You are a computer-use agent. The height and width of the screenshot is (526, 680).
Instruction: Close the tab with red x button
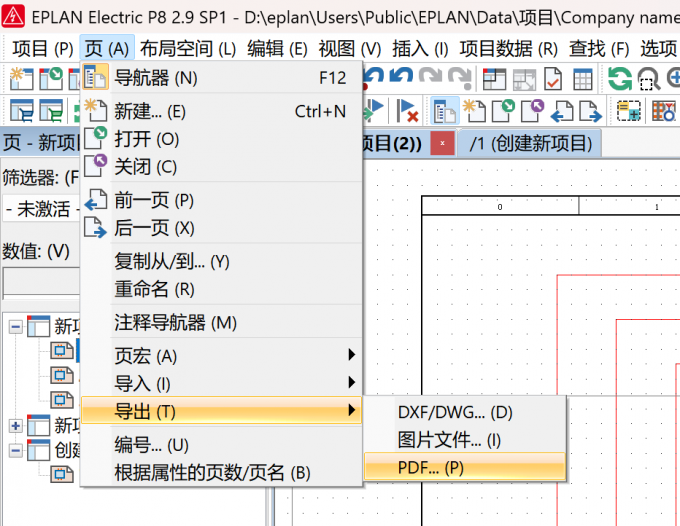[442, 143]
